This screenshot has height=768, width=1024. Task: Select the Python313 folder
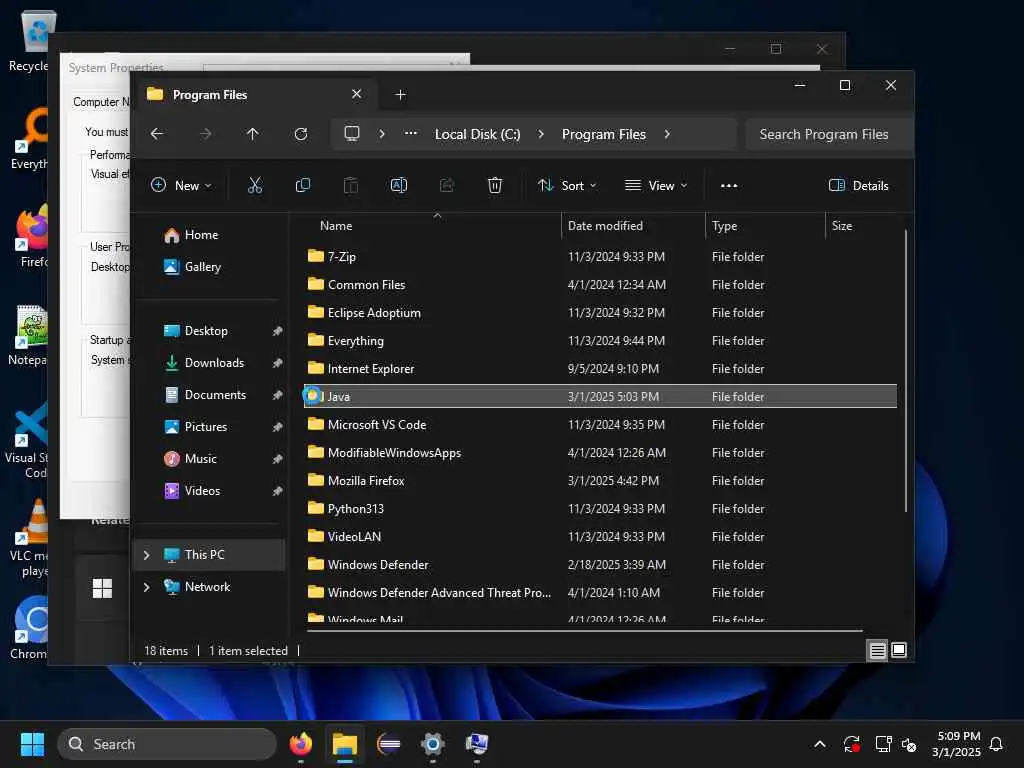(600, 508)
